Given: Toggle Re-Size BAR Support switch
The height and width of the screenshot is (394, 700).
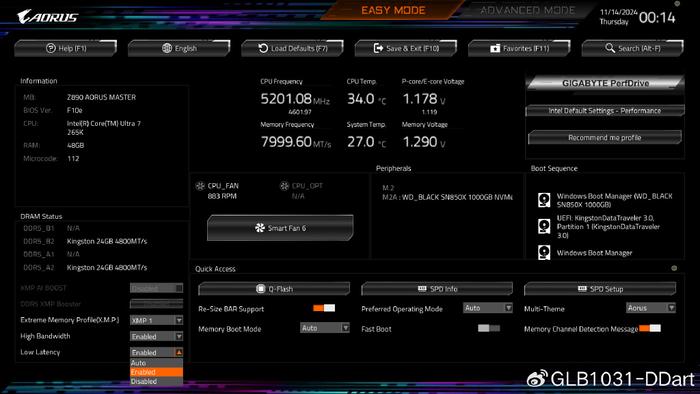Looking at the screenshot, I should coord(324,308).
